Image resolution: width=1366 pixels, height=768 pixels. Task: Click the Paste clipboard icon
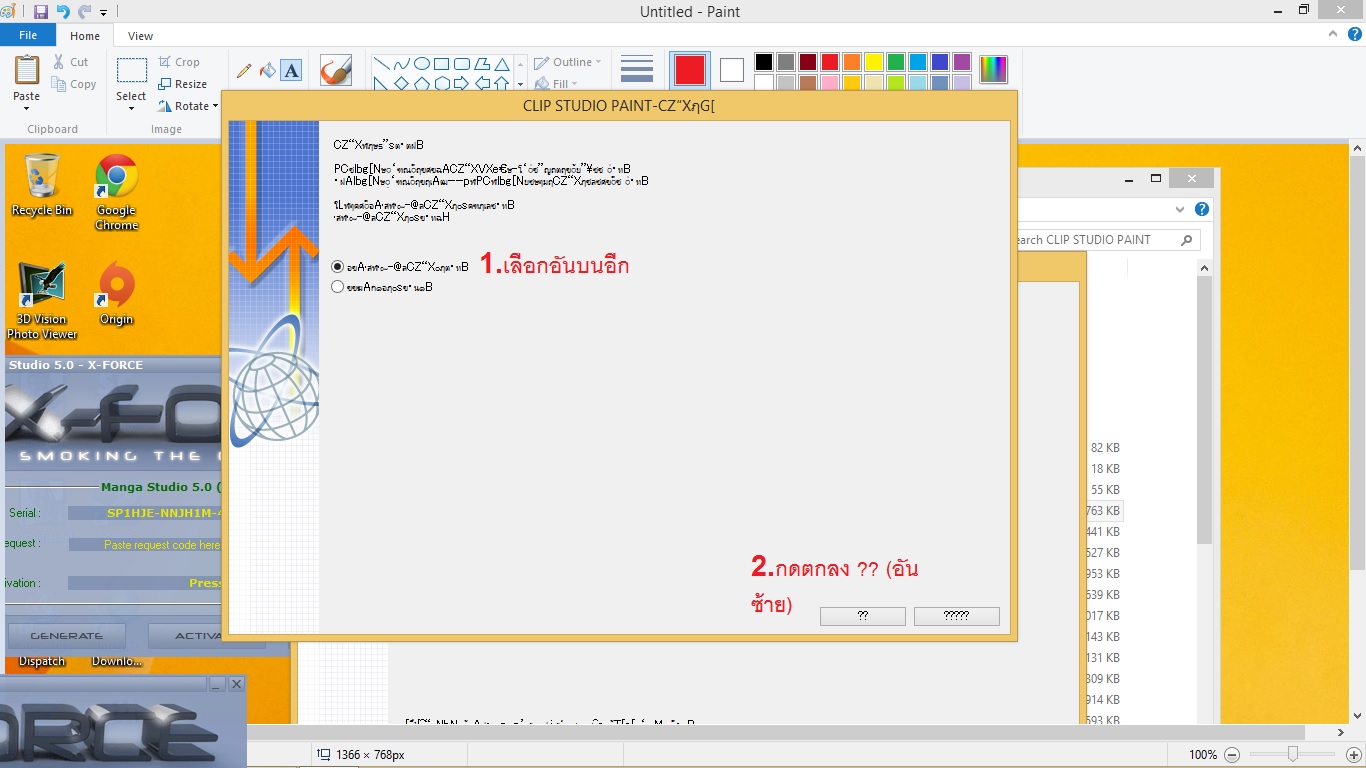click(27, 70)
